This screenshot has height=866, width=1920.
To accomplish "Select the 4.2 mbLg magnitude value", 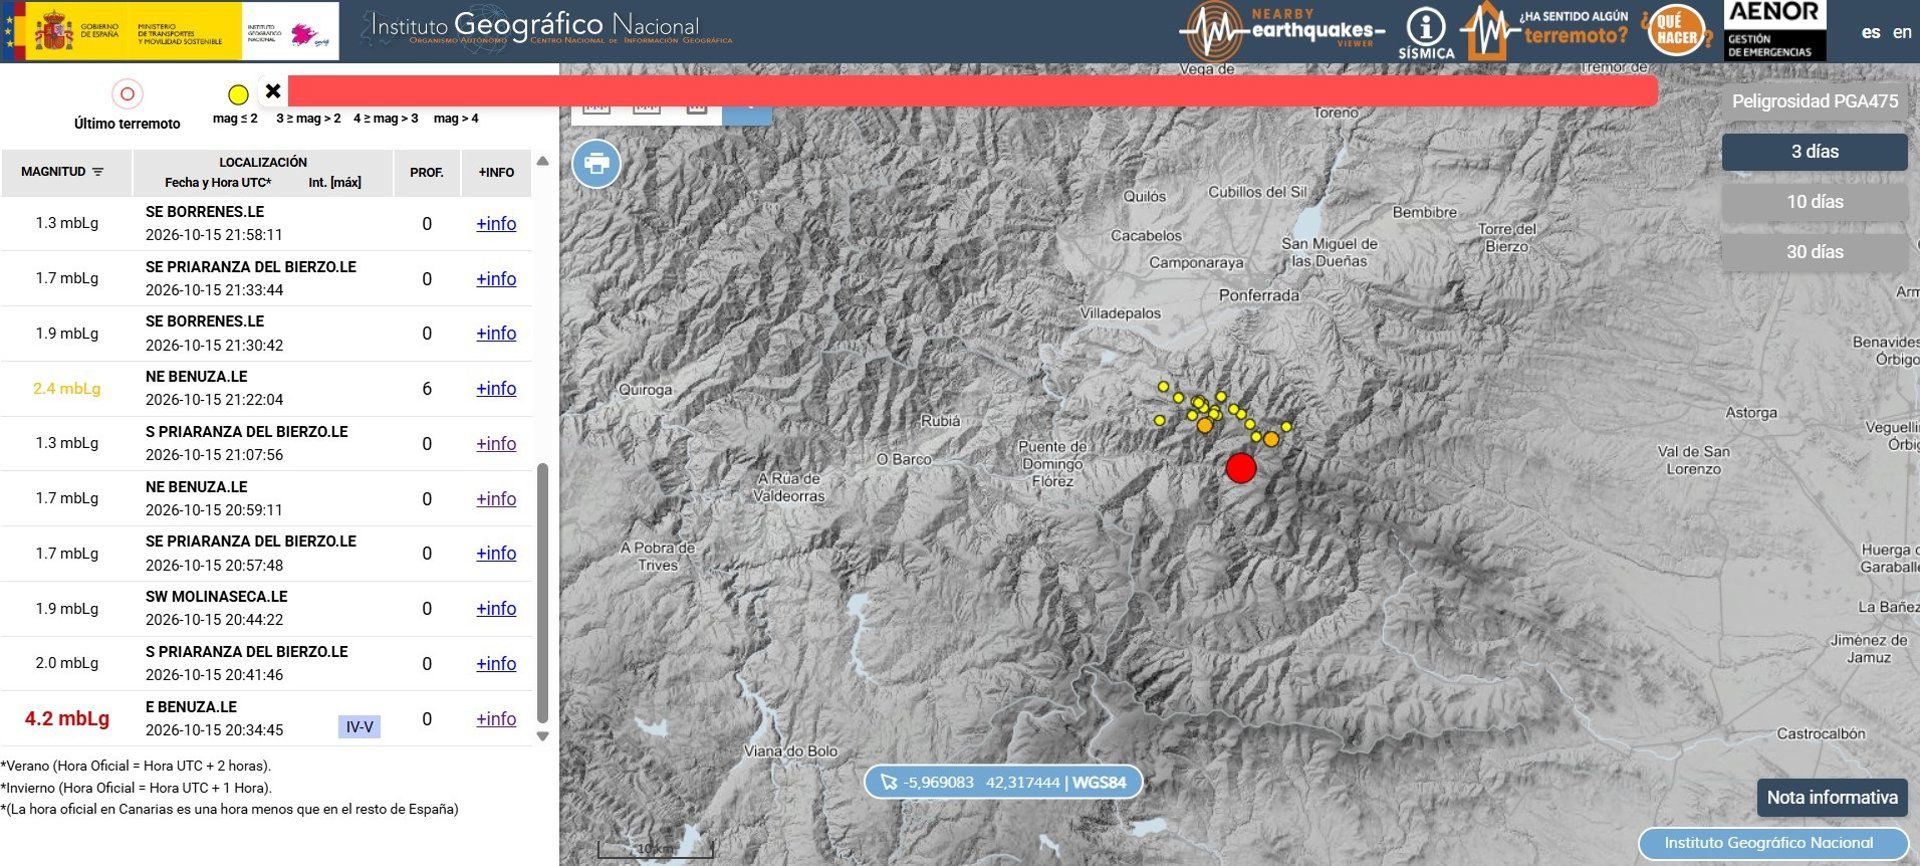I will [x=67, y=718].
